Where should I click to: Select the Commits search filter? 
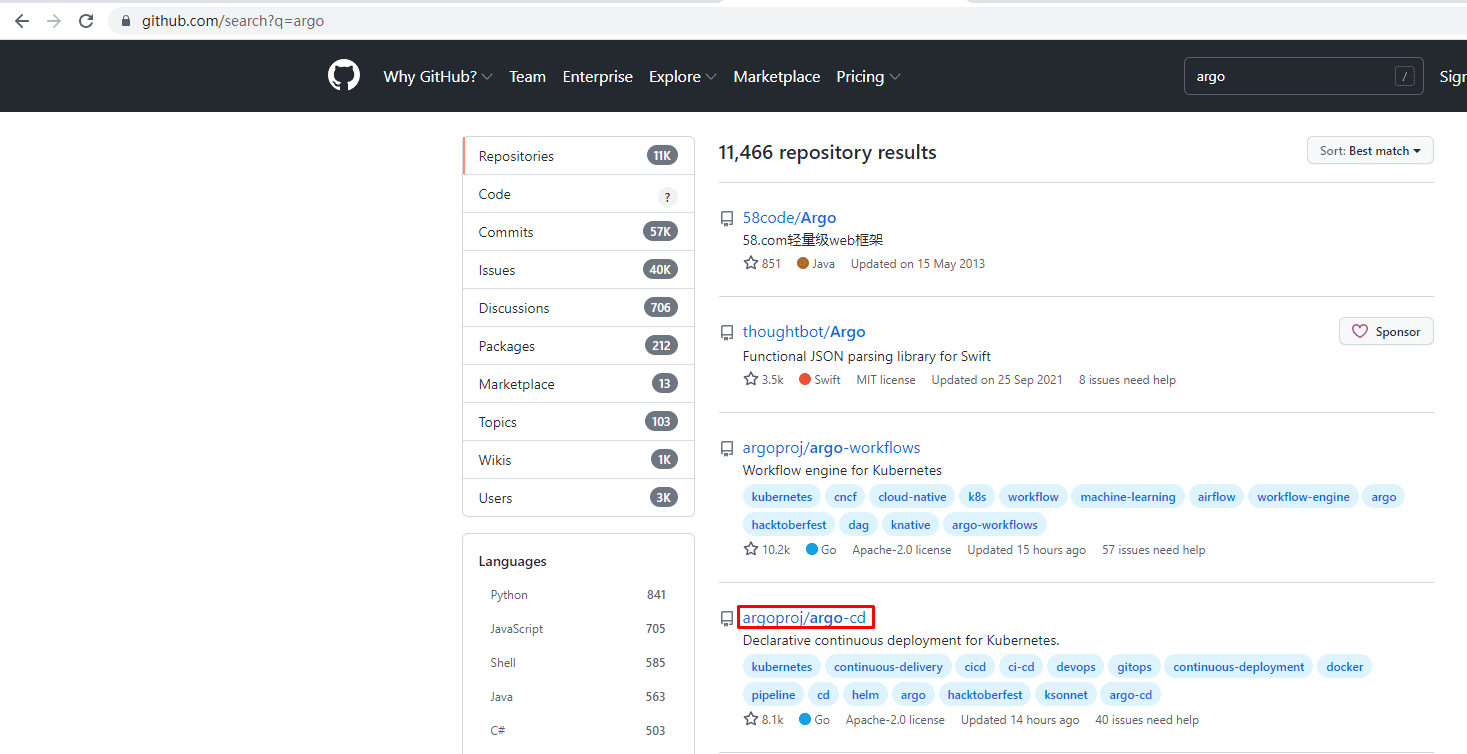(x=578, y=232)
